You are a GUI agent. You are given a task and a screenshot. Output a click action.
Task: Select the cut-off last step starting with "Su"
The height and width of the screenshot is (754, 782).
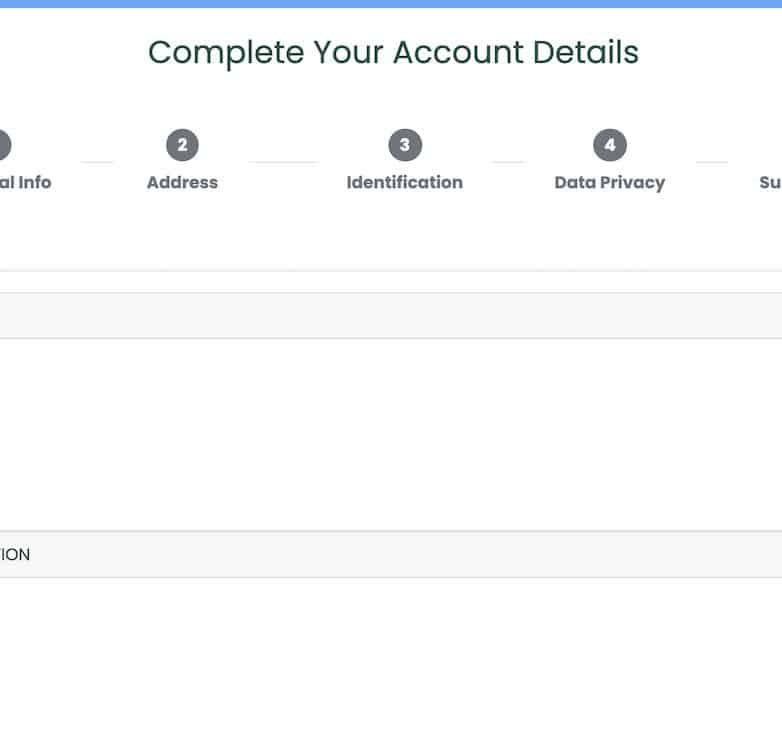click(x=770, y=182)
